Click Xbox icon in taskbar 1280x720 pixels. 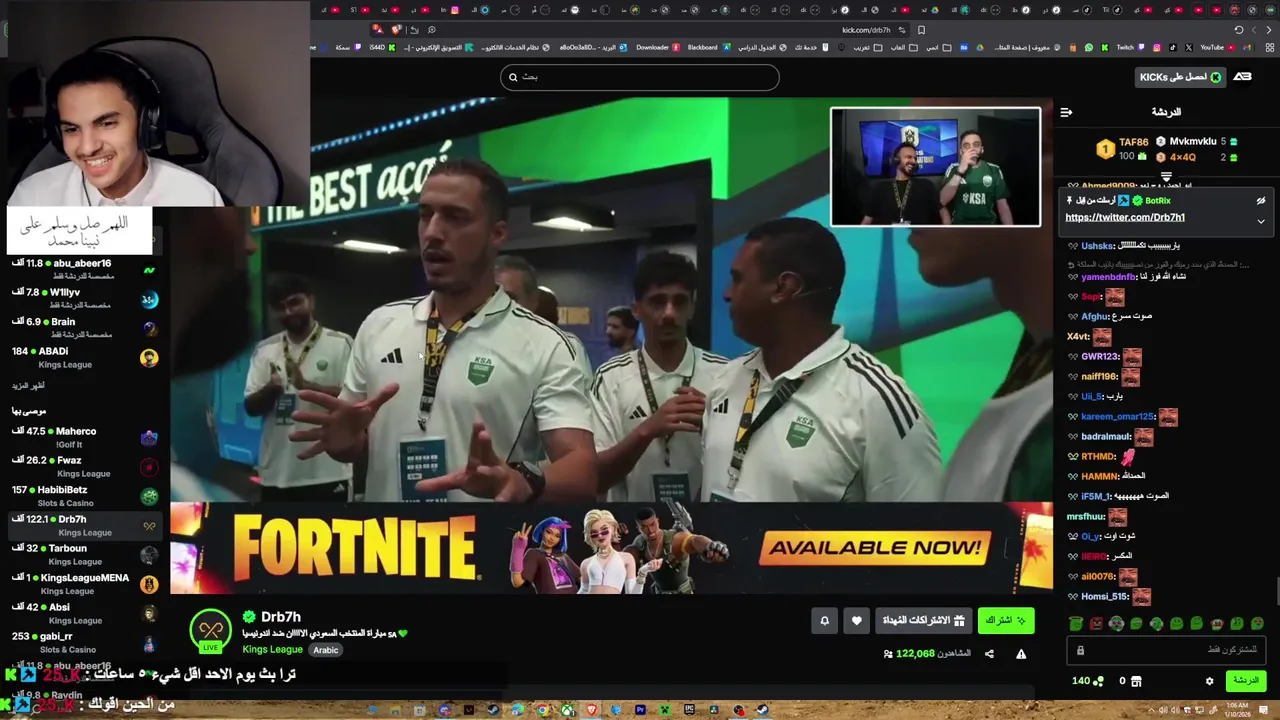tap(567, 710)
